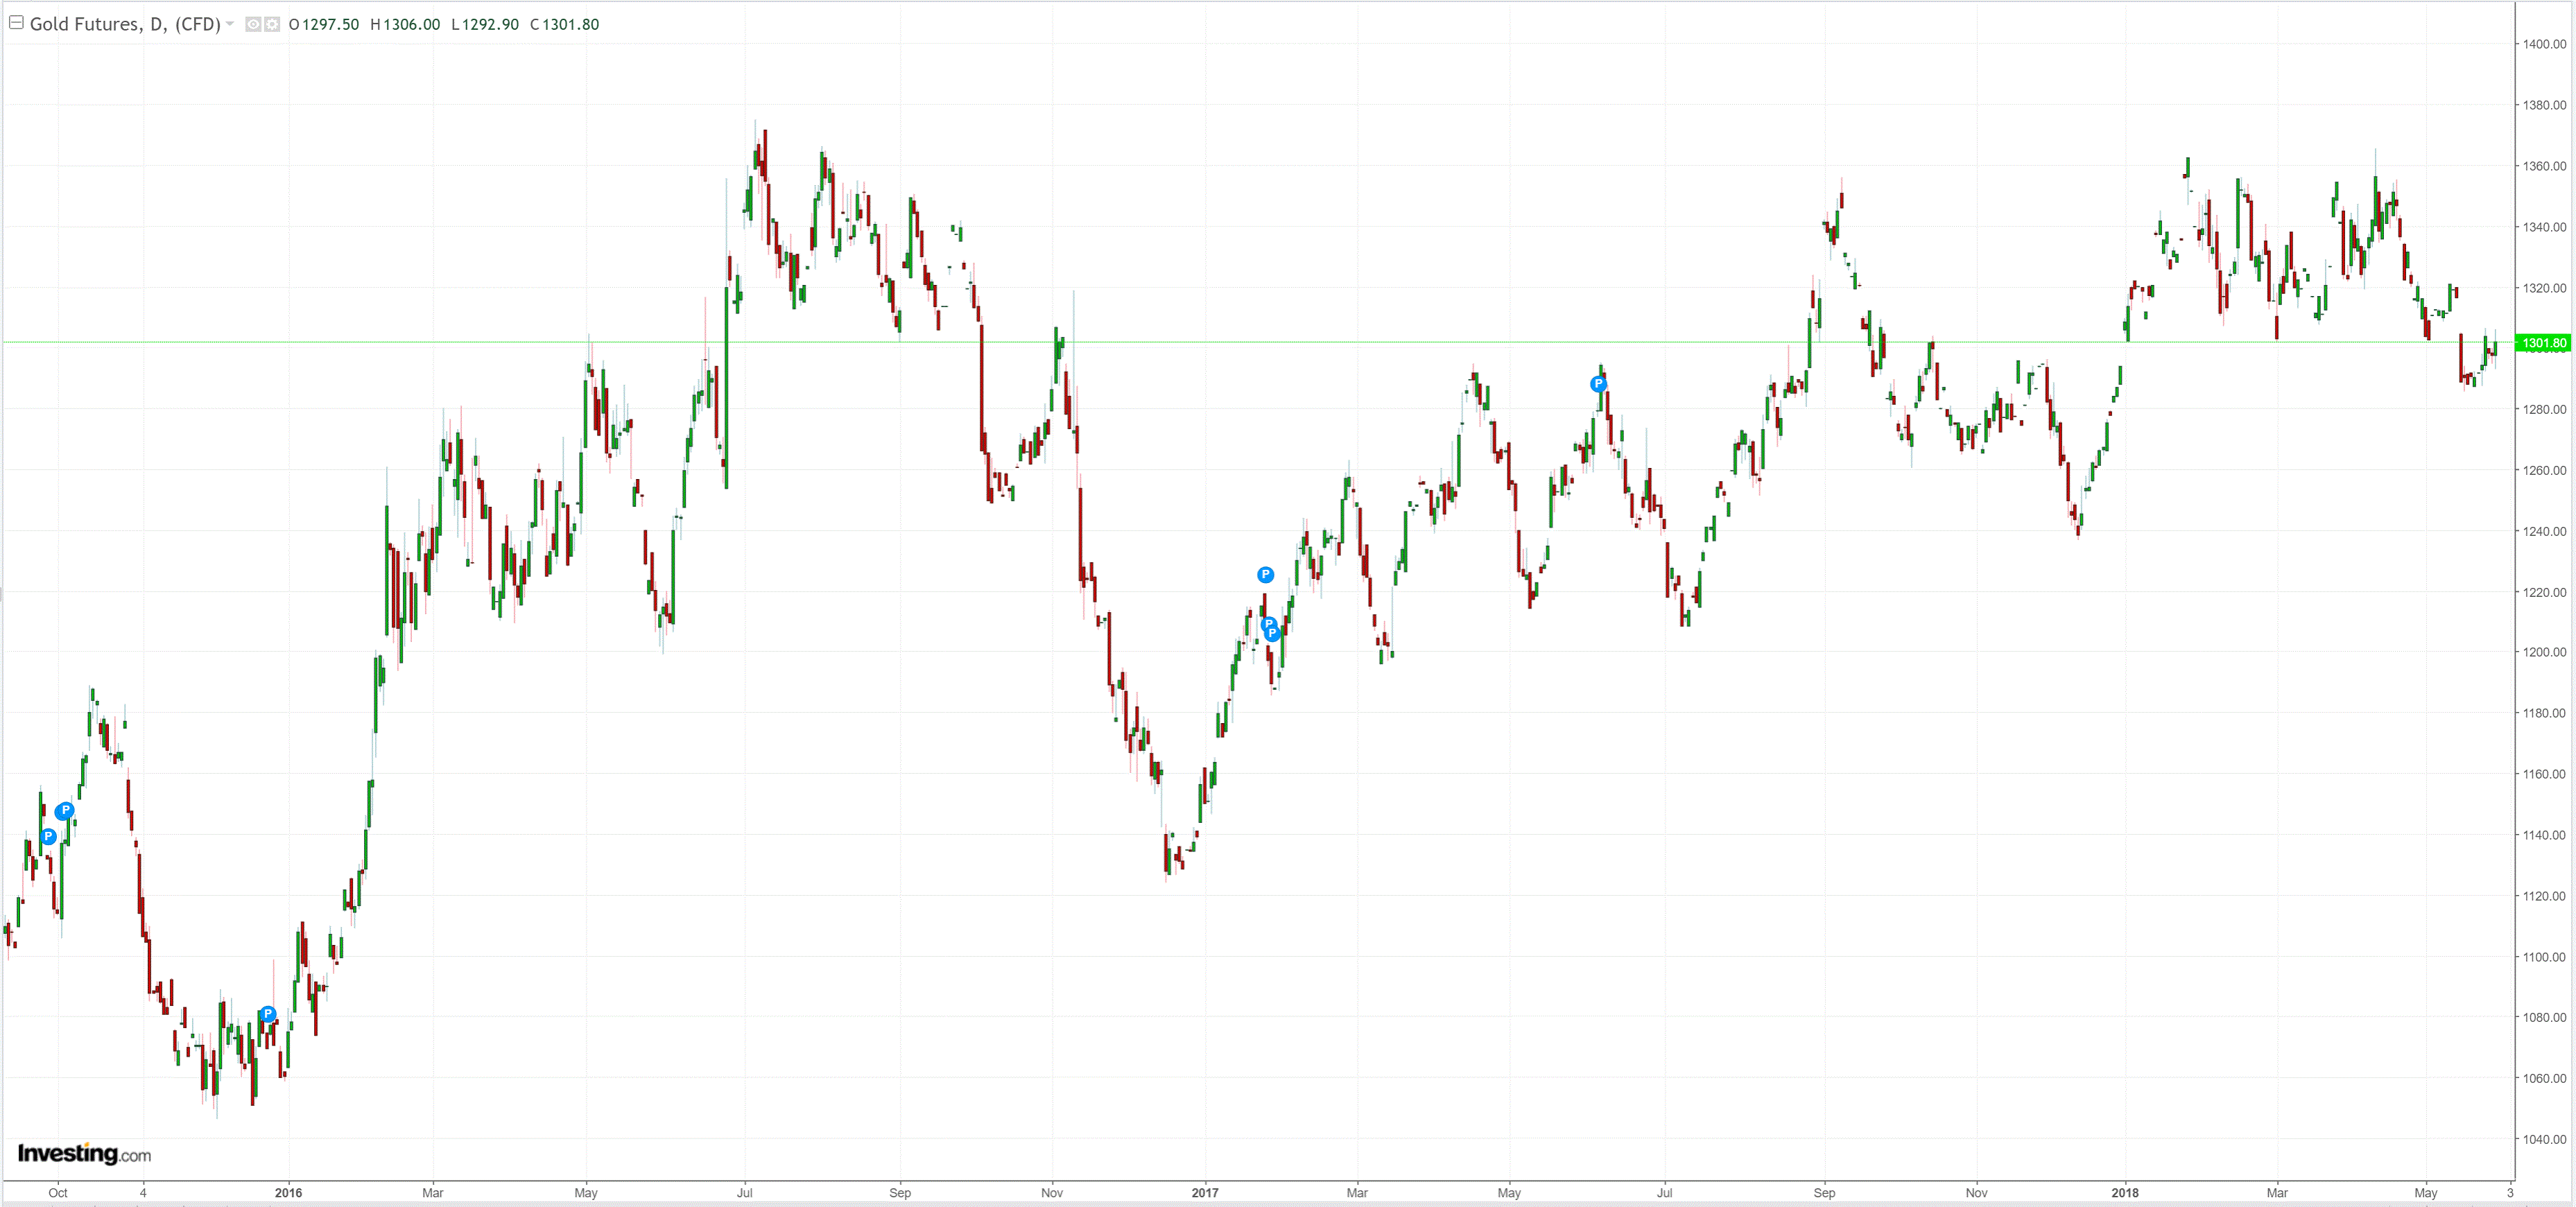Click the 2017 label on time axis

click(x=1205, y=1192)
